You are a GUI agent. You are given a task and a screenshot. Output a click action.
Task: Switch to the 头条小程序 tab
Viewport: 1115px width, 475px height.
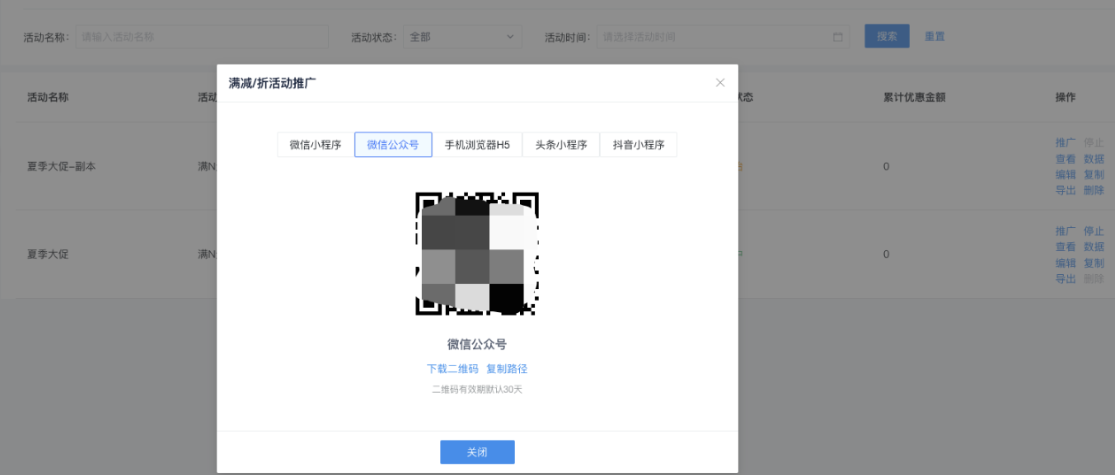point(560,145)
